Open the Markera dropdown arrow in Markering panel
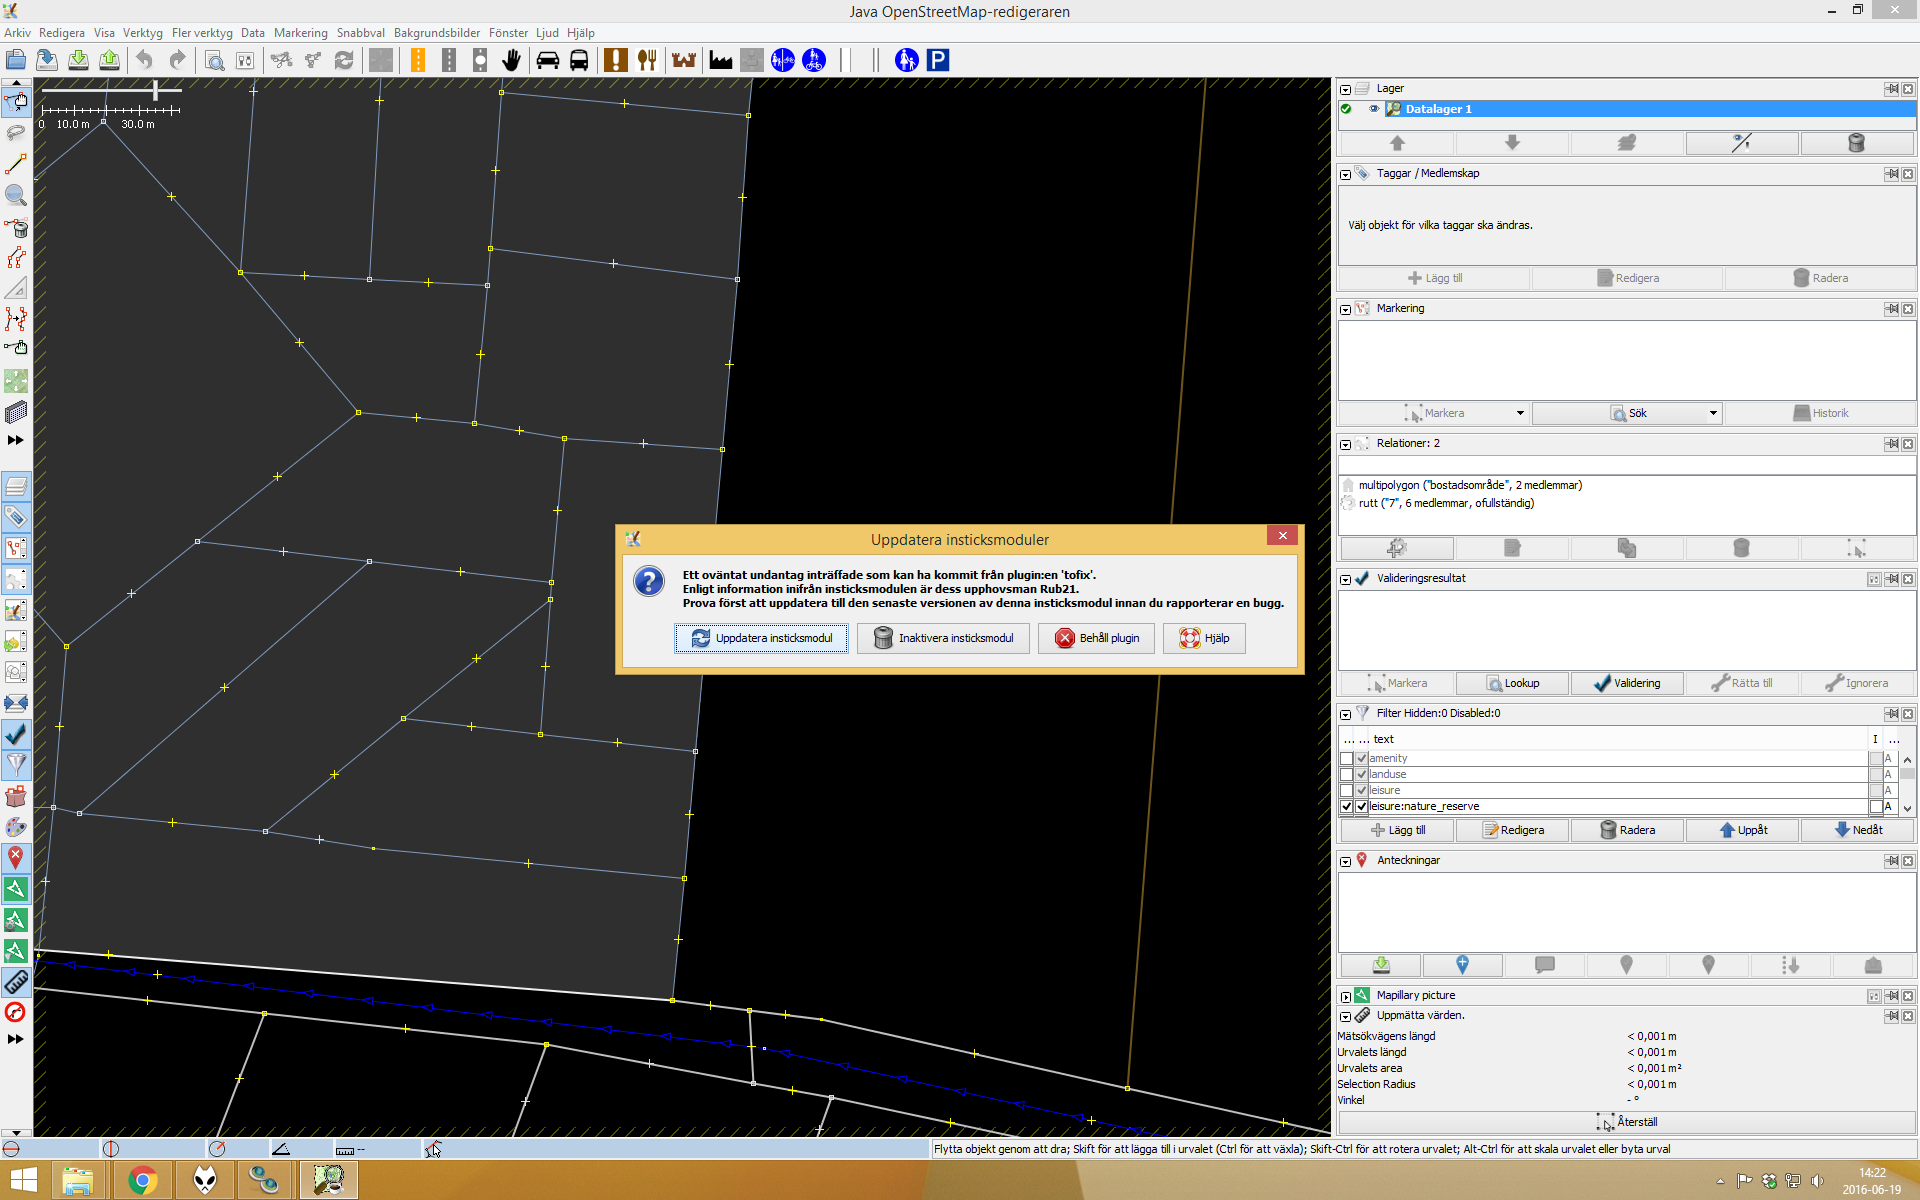This screenshot has height=1200, width=1920. click(x=1520, y=413)
